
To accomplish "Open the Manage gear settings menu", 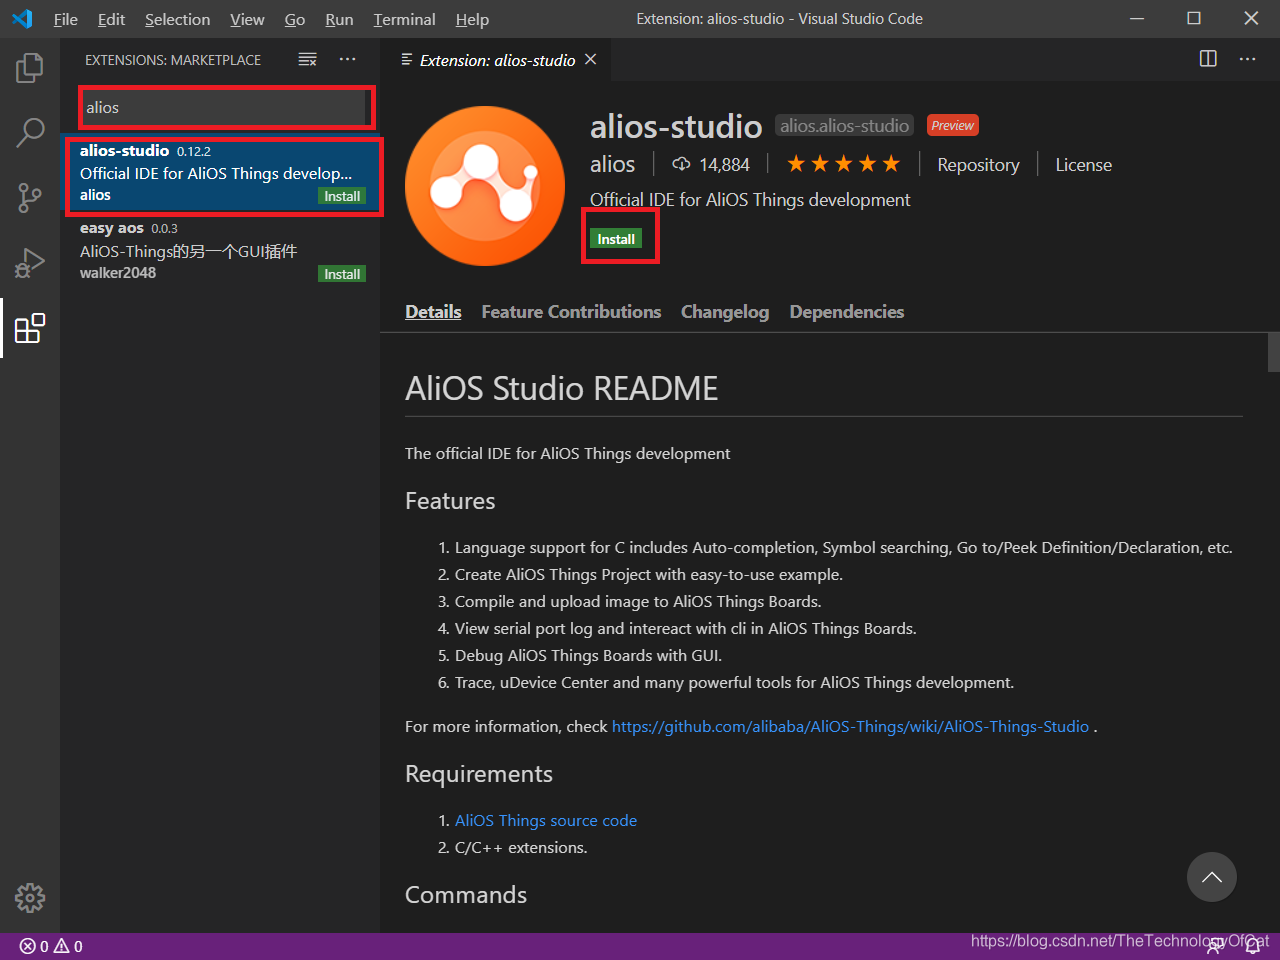I will [30, 897].
